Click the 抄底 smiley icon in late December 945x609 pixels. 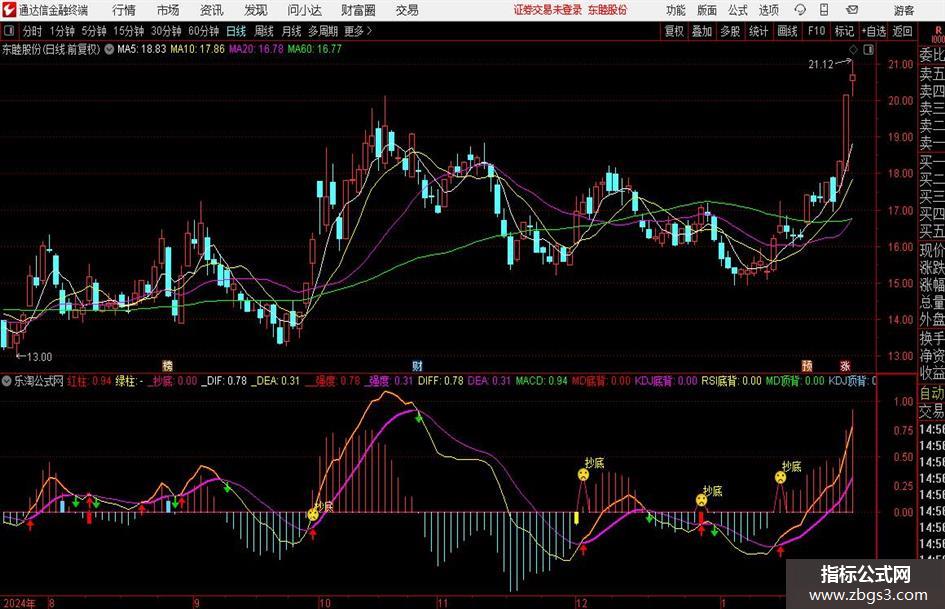[702, 500]
